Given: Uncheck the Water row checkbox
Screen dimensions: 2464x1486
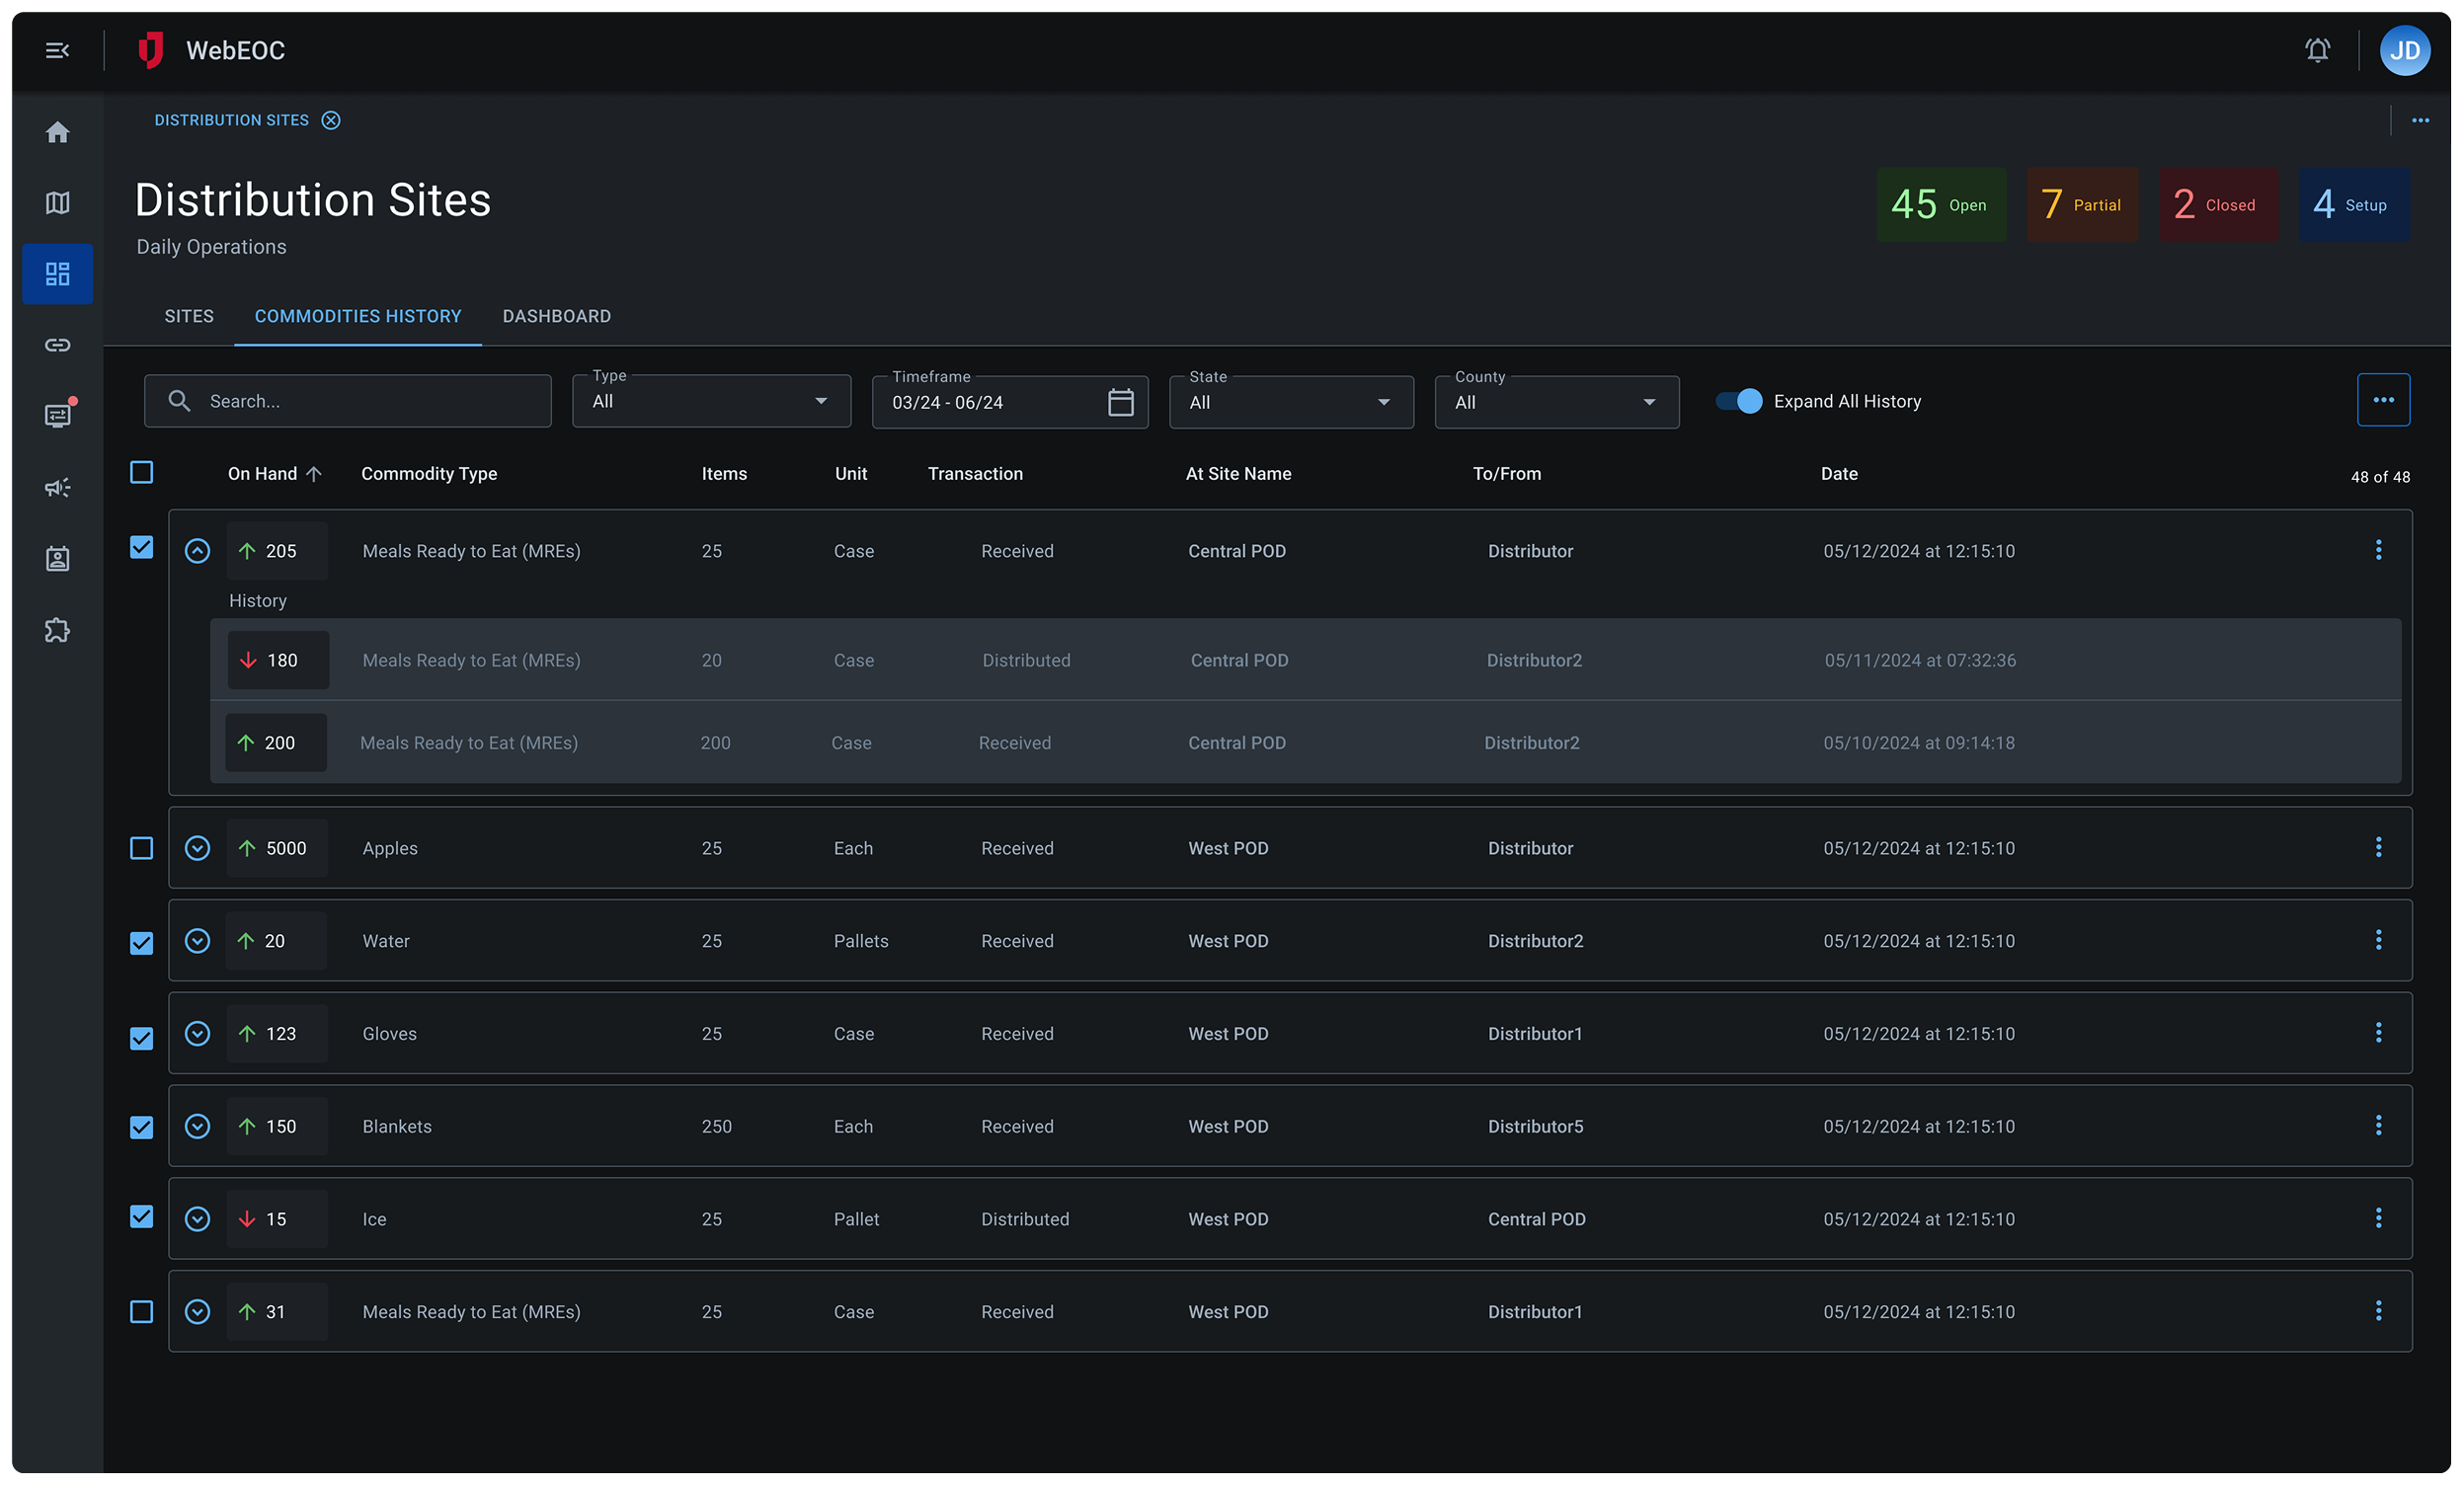Looking at the screenshot, I should coord(142,942).
